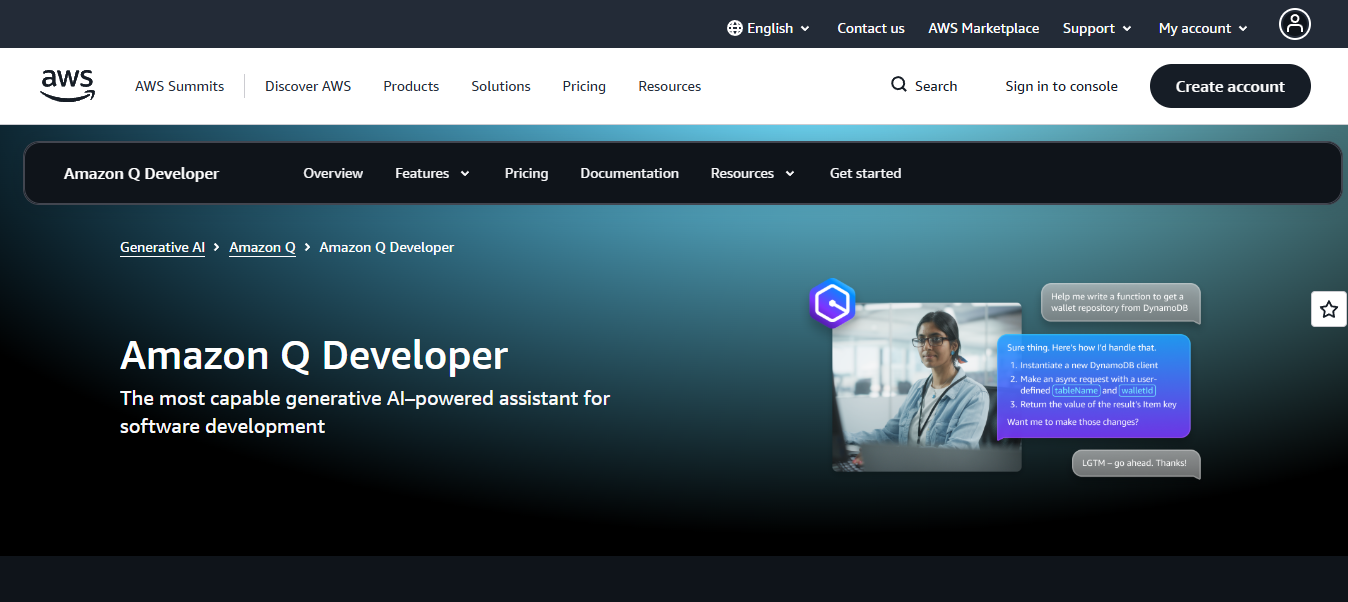Open the Resources menu in main nav
Image resolution: width=1348 pixels, height=602 pixels.
pyautogui.click(x=670, y=86)
